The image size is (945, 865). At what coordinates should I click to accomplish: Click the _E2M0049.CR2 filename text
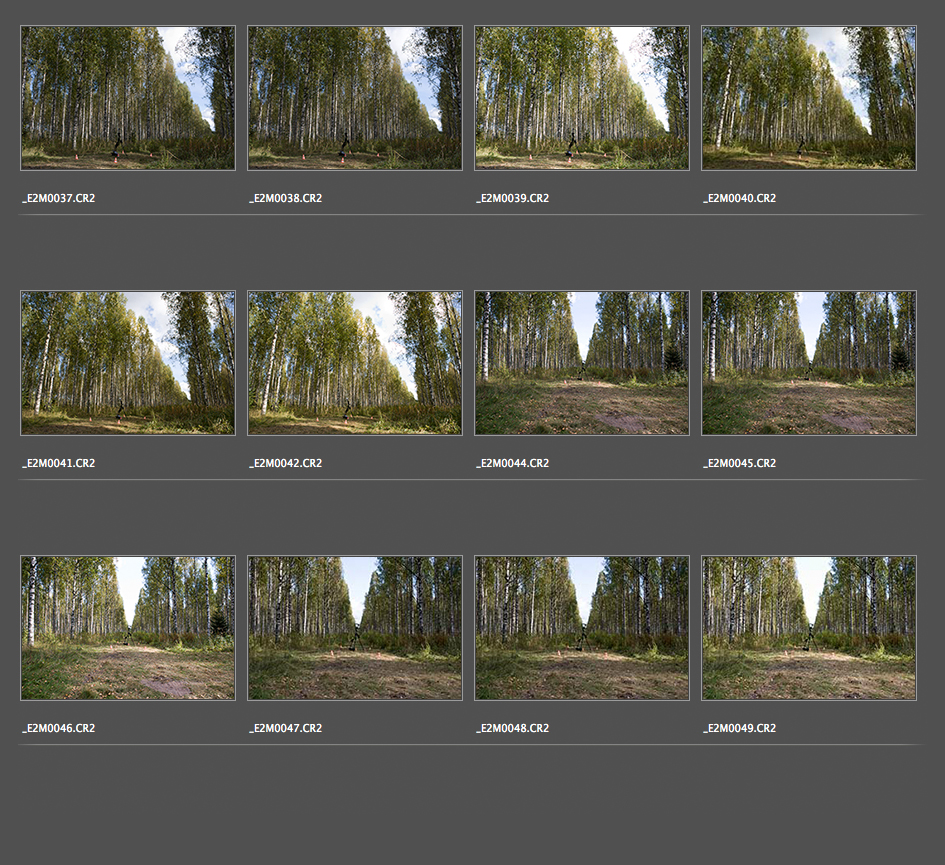(740, 729)
